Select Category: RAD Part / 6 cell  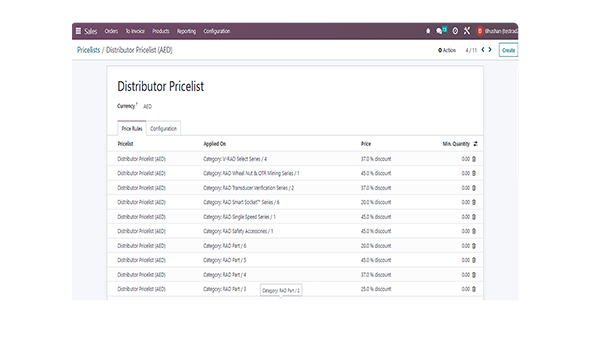pyautogui.click(x=225, y=246)
